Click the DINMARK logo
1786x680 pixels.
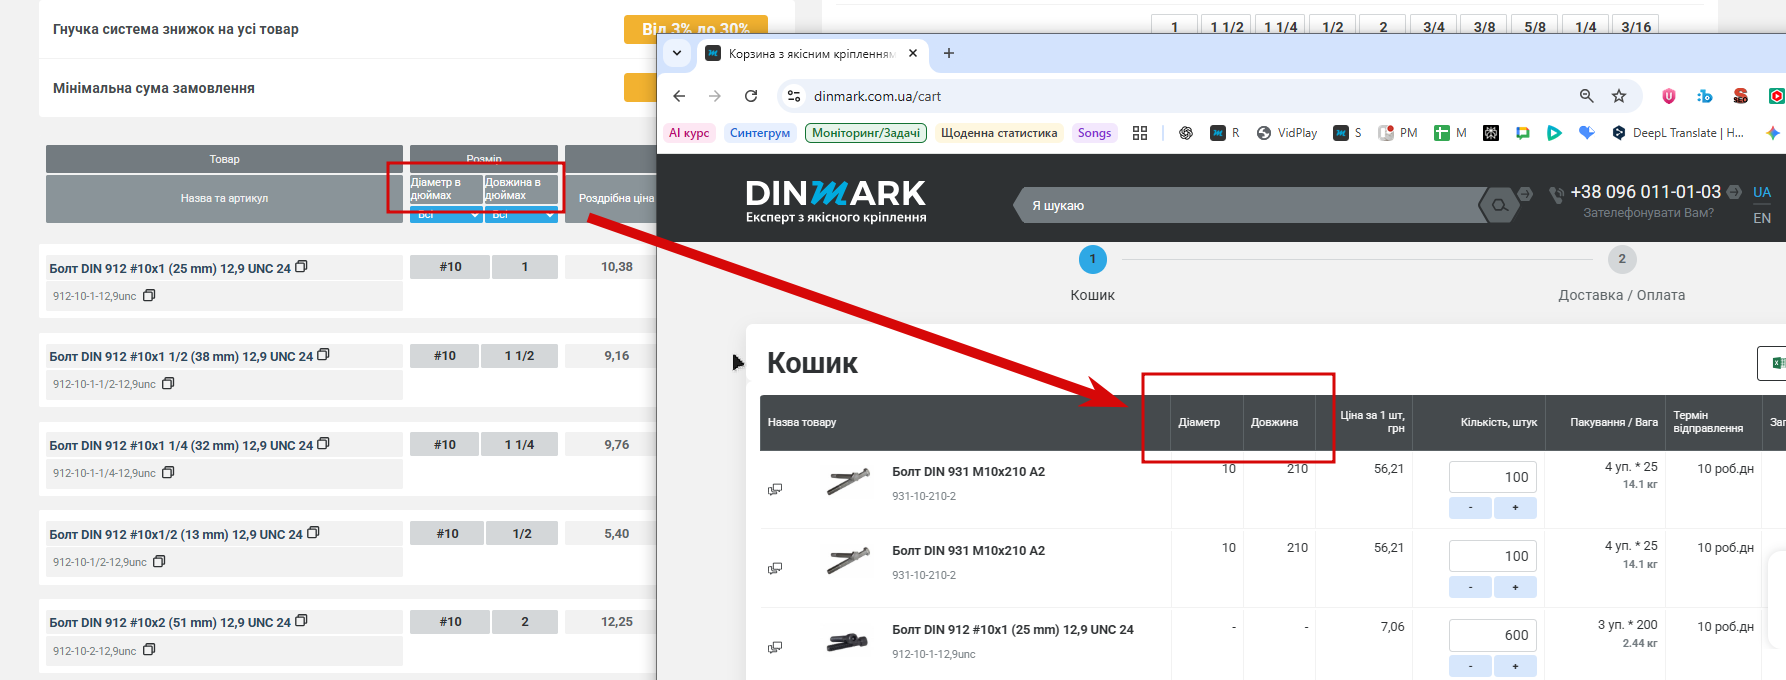coord(836,201)
